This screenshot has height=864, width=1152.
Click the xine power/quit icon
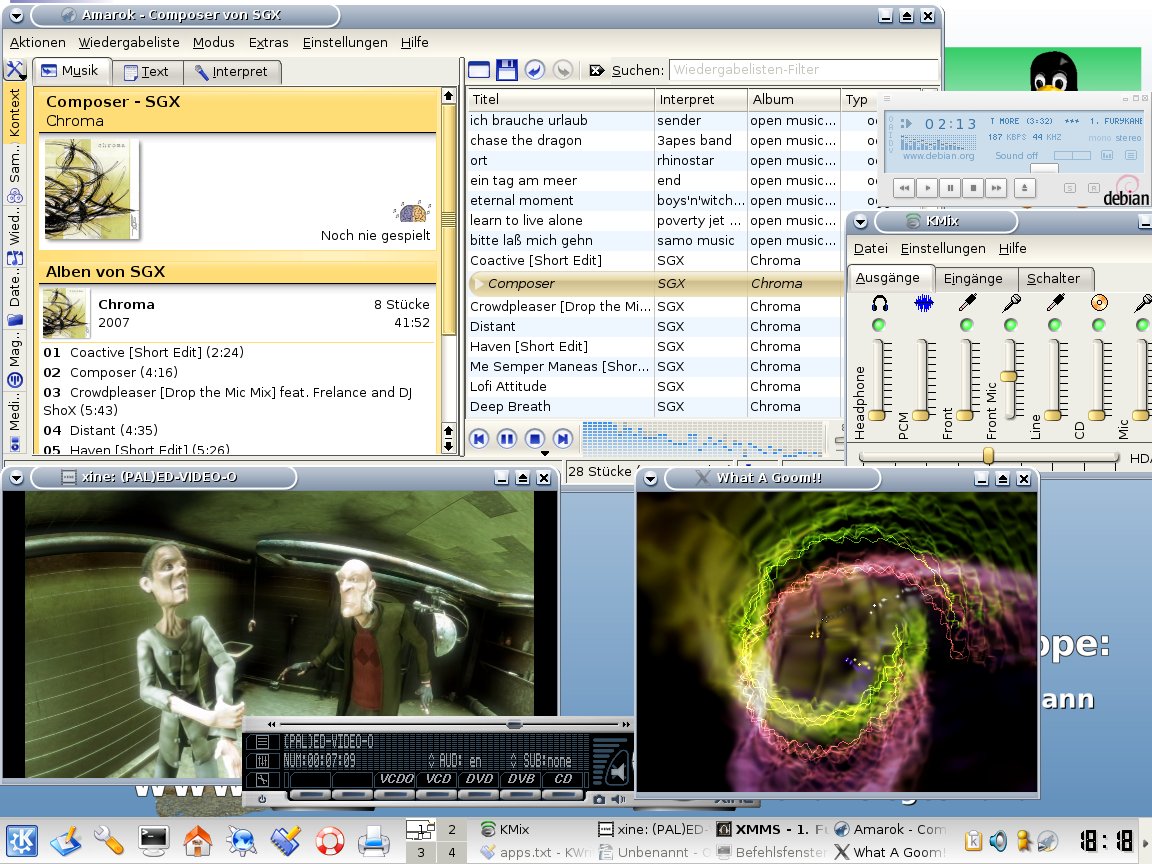[262, 799]
